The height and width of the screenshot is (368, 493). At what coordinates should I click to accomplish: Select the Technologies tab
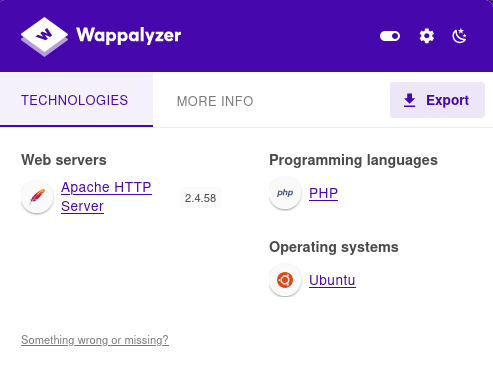coord(76,100)
